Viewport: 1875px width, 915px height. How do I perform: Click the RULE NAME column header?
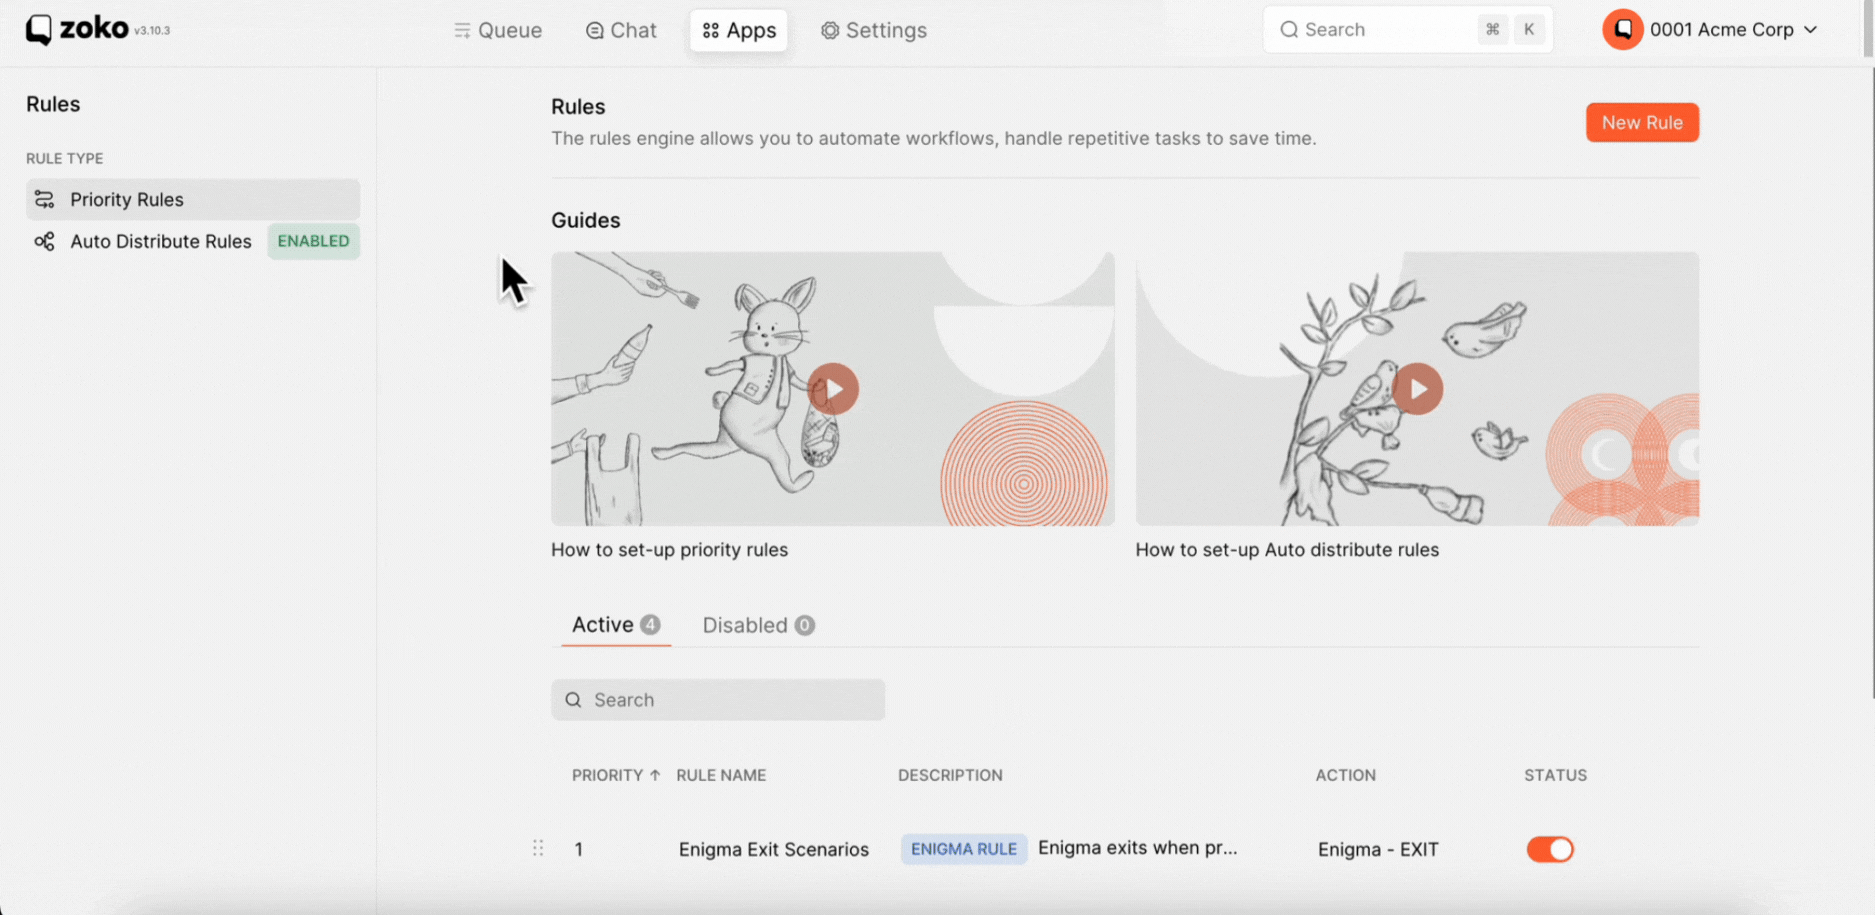(x=721, y=775)
